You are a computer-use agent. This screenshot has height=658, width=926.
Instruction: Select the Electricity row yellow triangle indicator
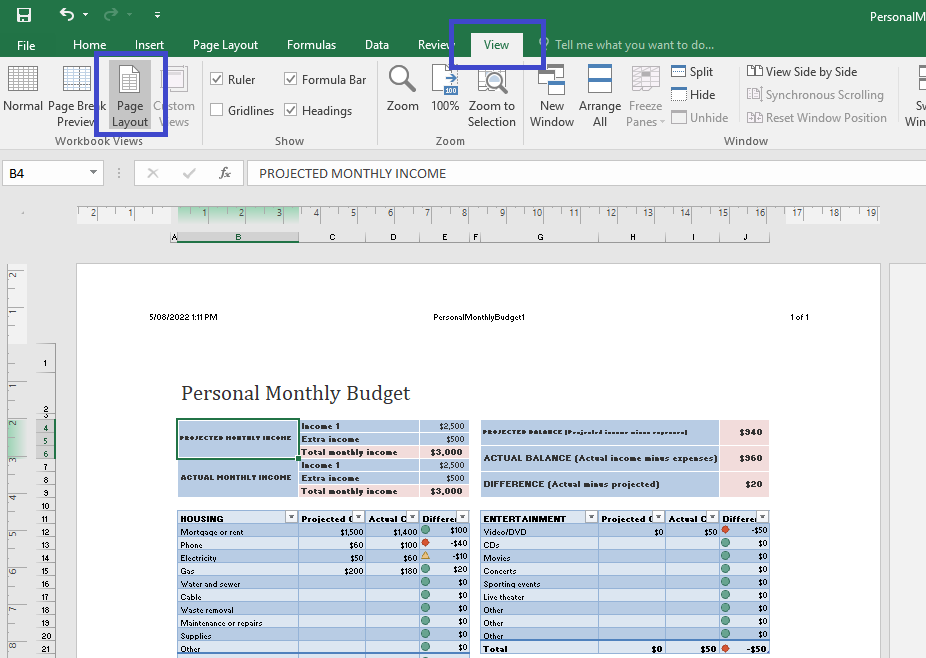[x=425, y=555]
